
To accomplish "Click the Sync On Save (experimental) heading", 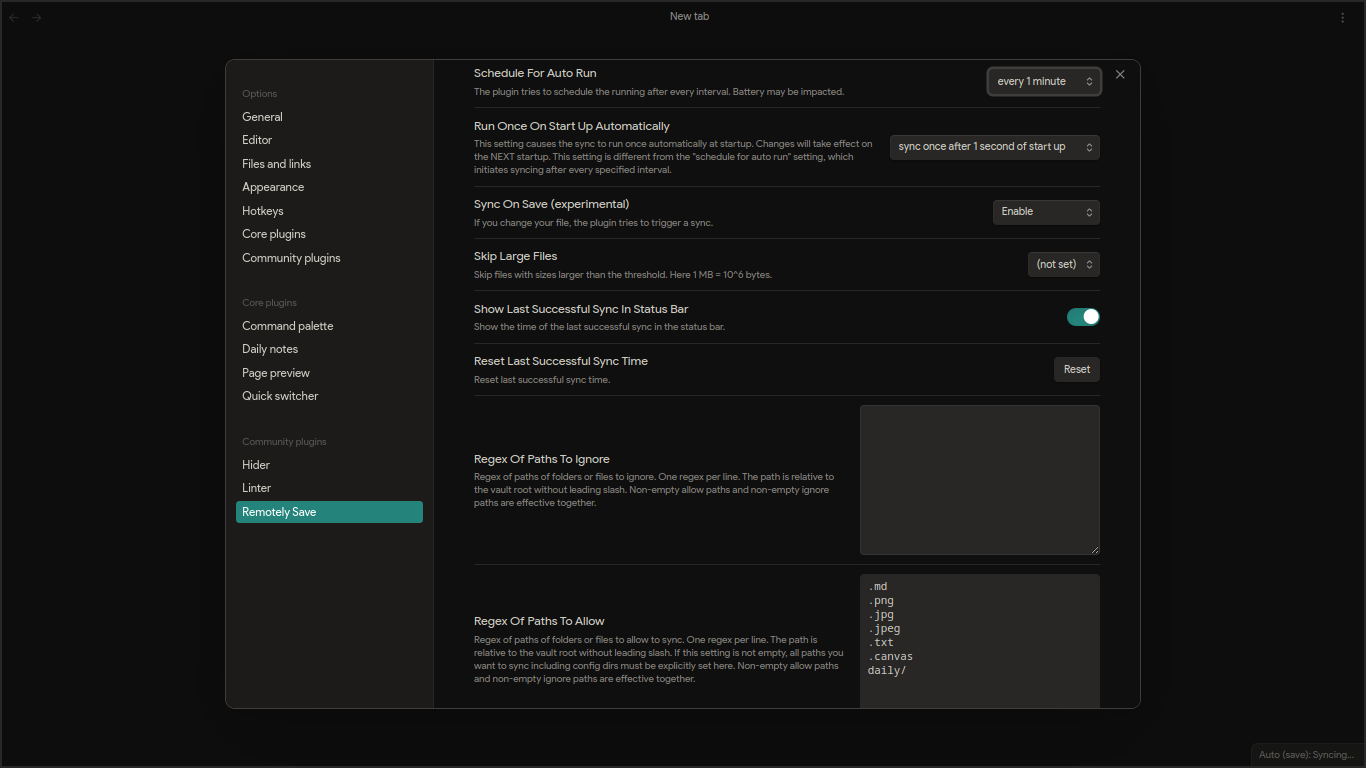I will (x=552, y=204).
